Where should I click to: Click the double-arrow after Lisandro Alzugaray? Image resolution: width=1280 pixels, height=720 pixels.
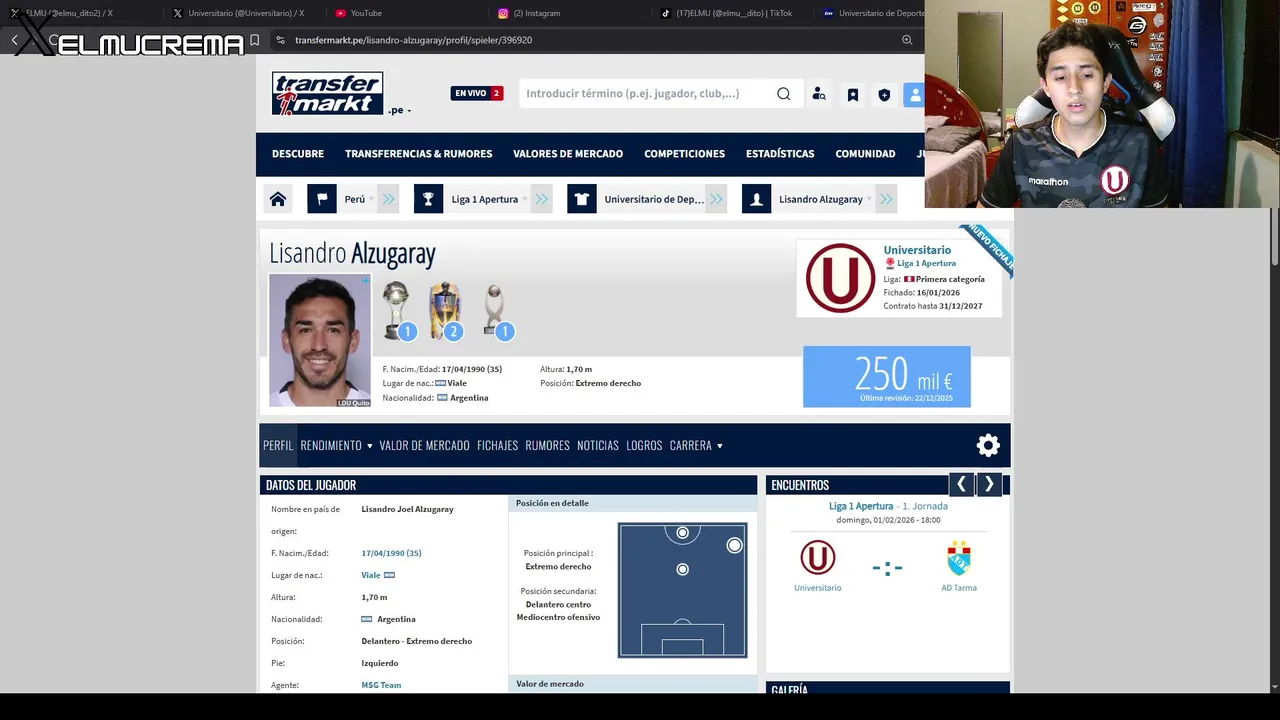tap(886, 199)
